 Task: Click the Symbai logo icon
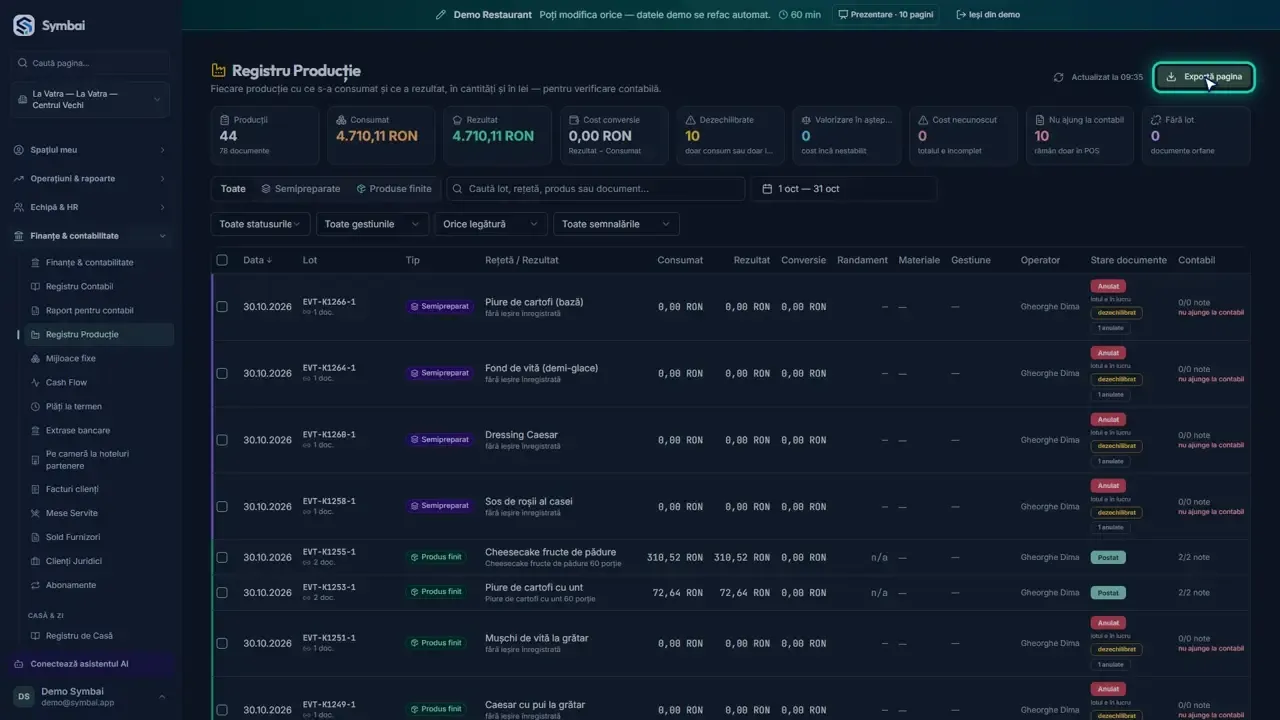[24, 26]
